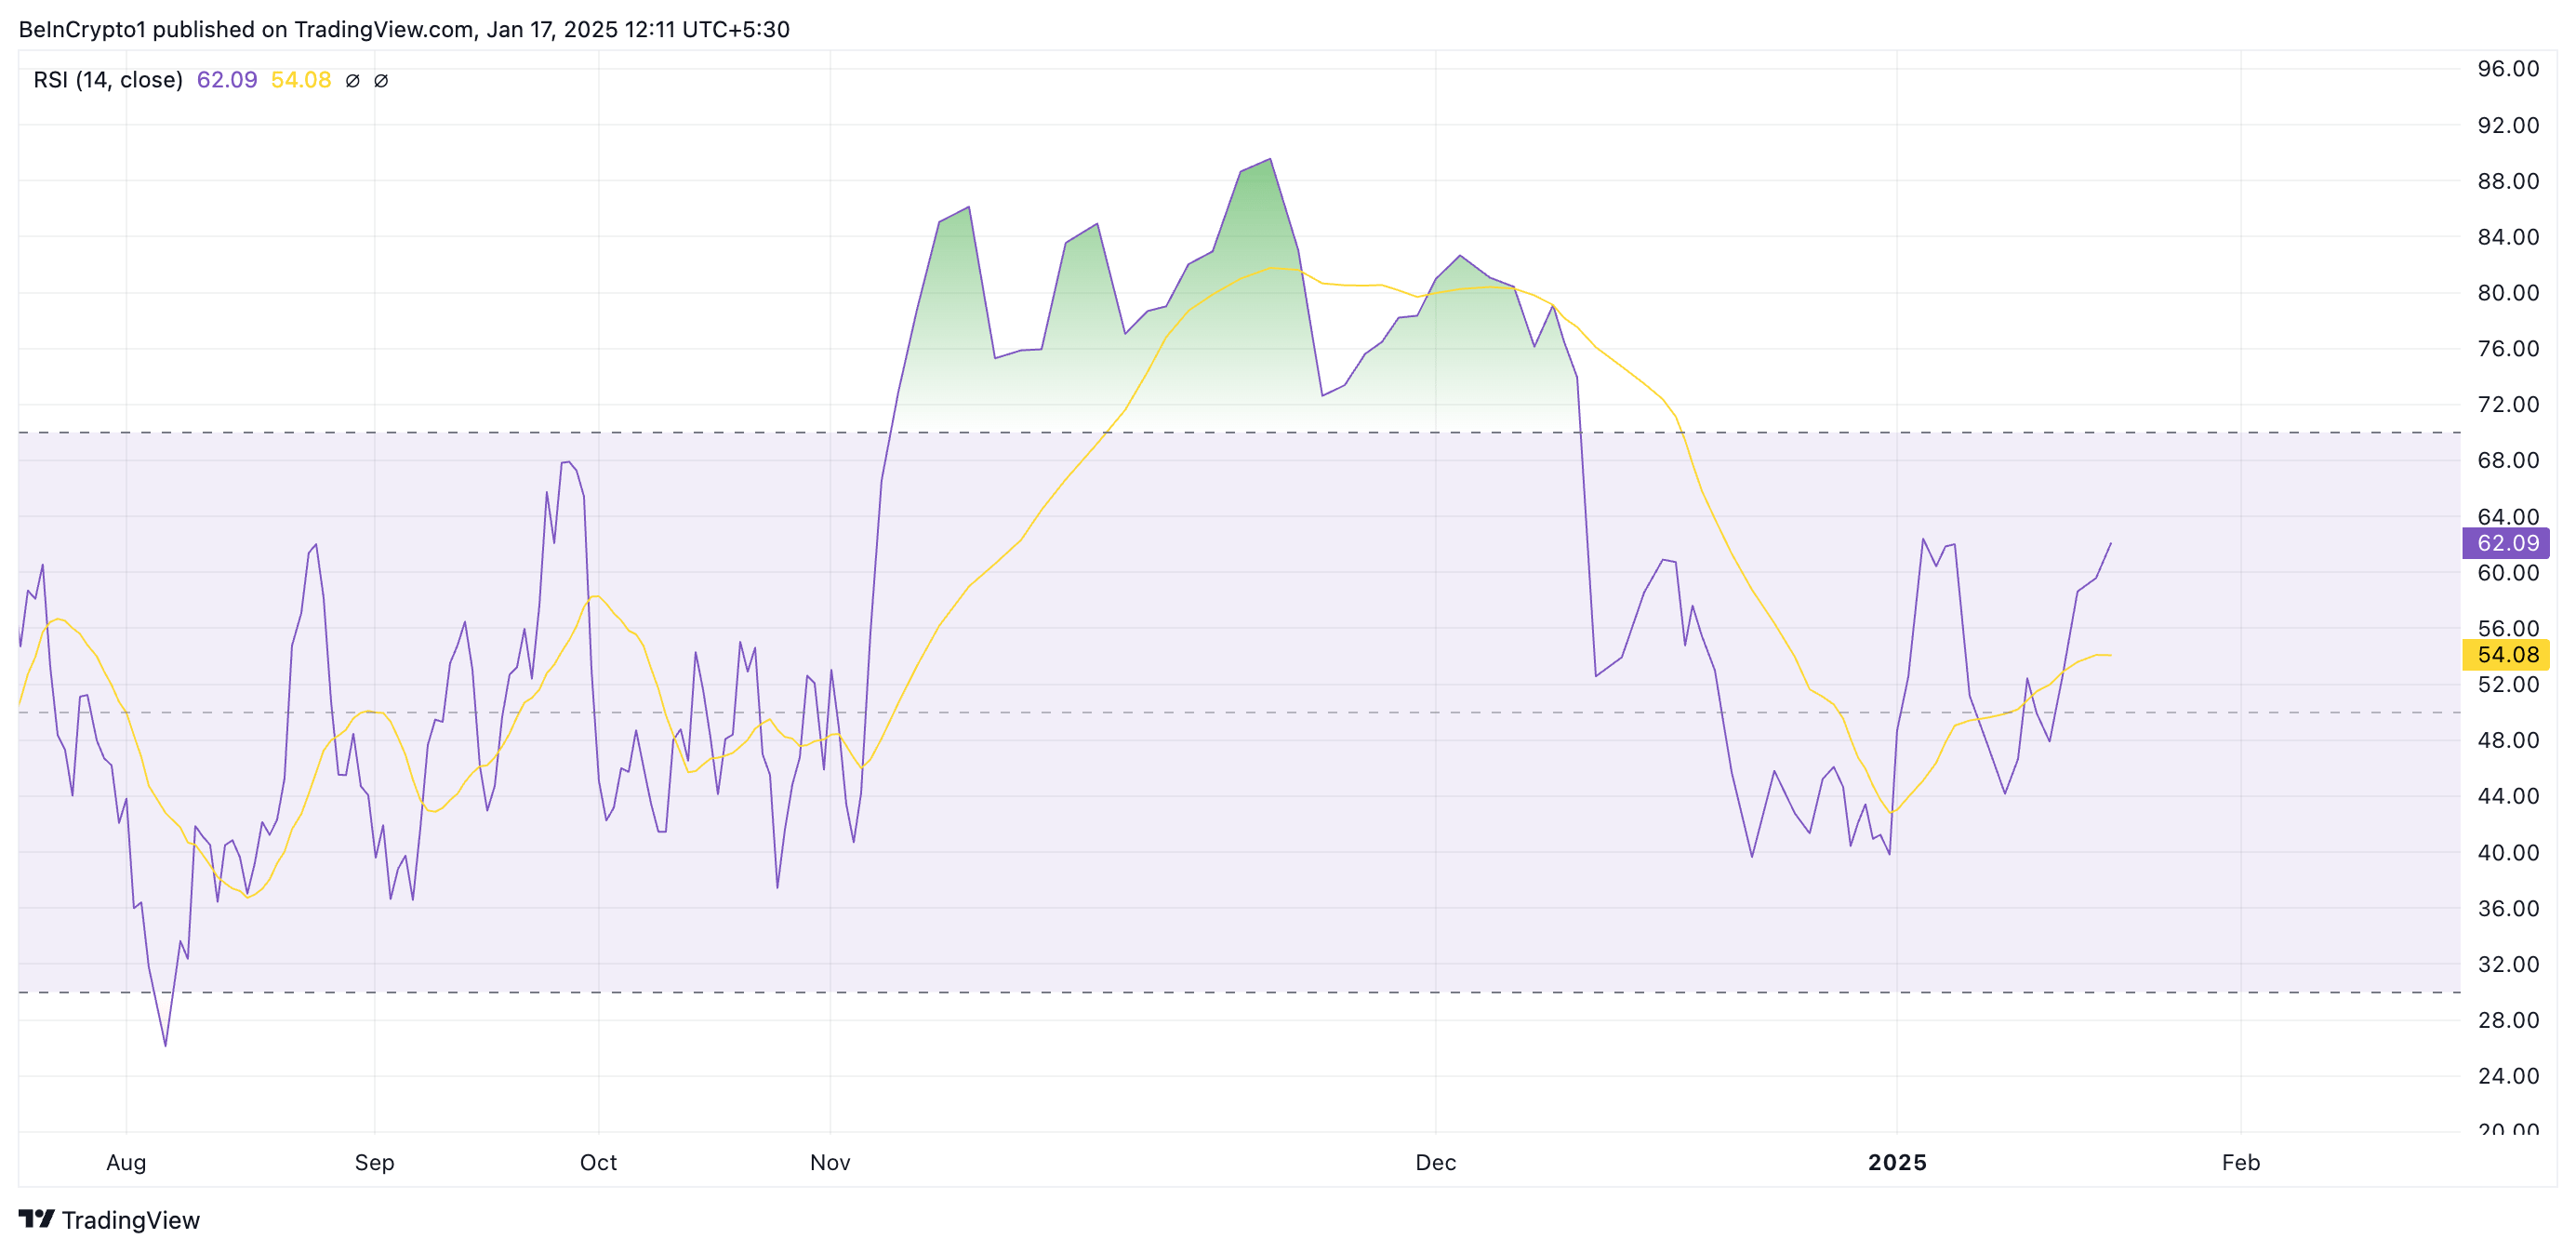
Task: Click the 40.00 value on price scale
Action: pyautogui.click(x=2507, y=853)
